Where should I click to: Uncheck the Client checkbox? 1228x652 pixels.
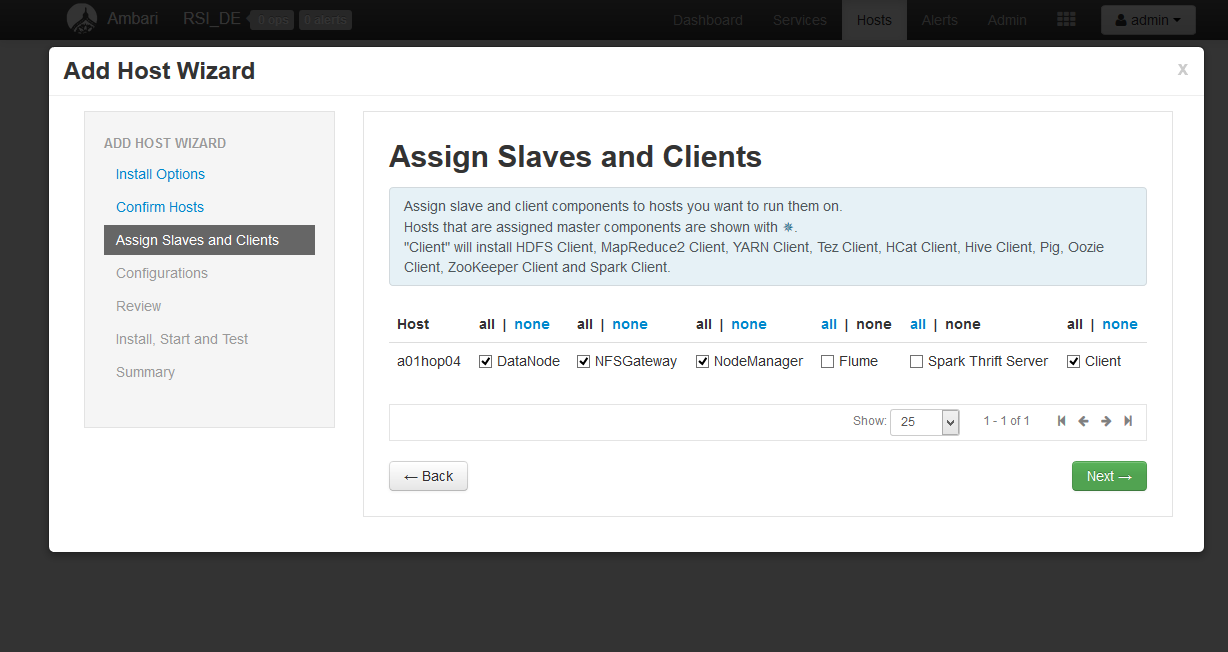pos(1073,361)
